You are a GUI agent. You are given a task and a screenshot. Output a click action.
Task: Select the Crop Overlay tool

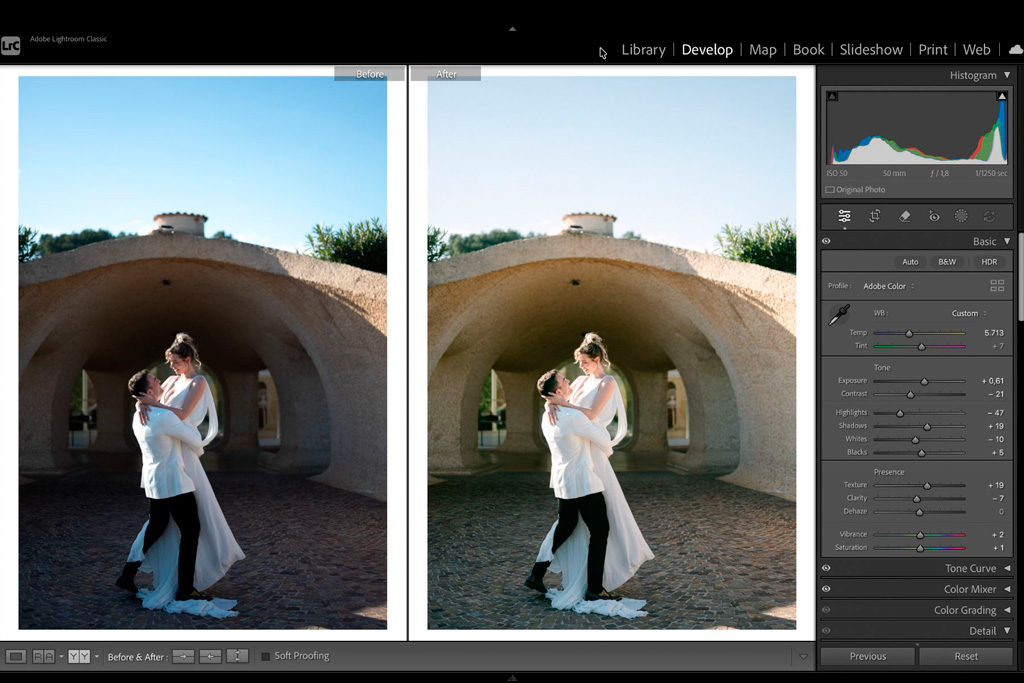(875, 216)
